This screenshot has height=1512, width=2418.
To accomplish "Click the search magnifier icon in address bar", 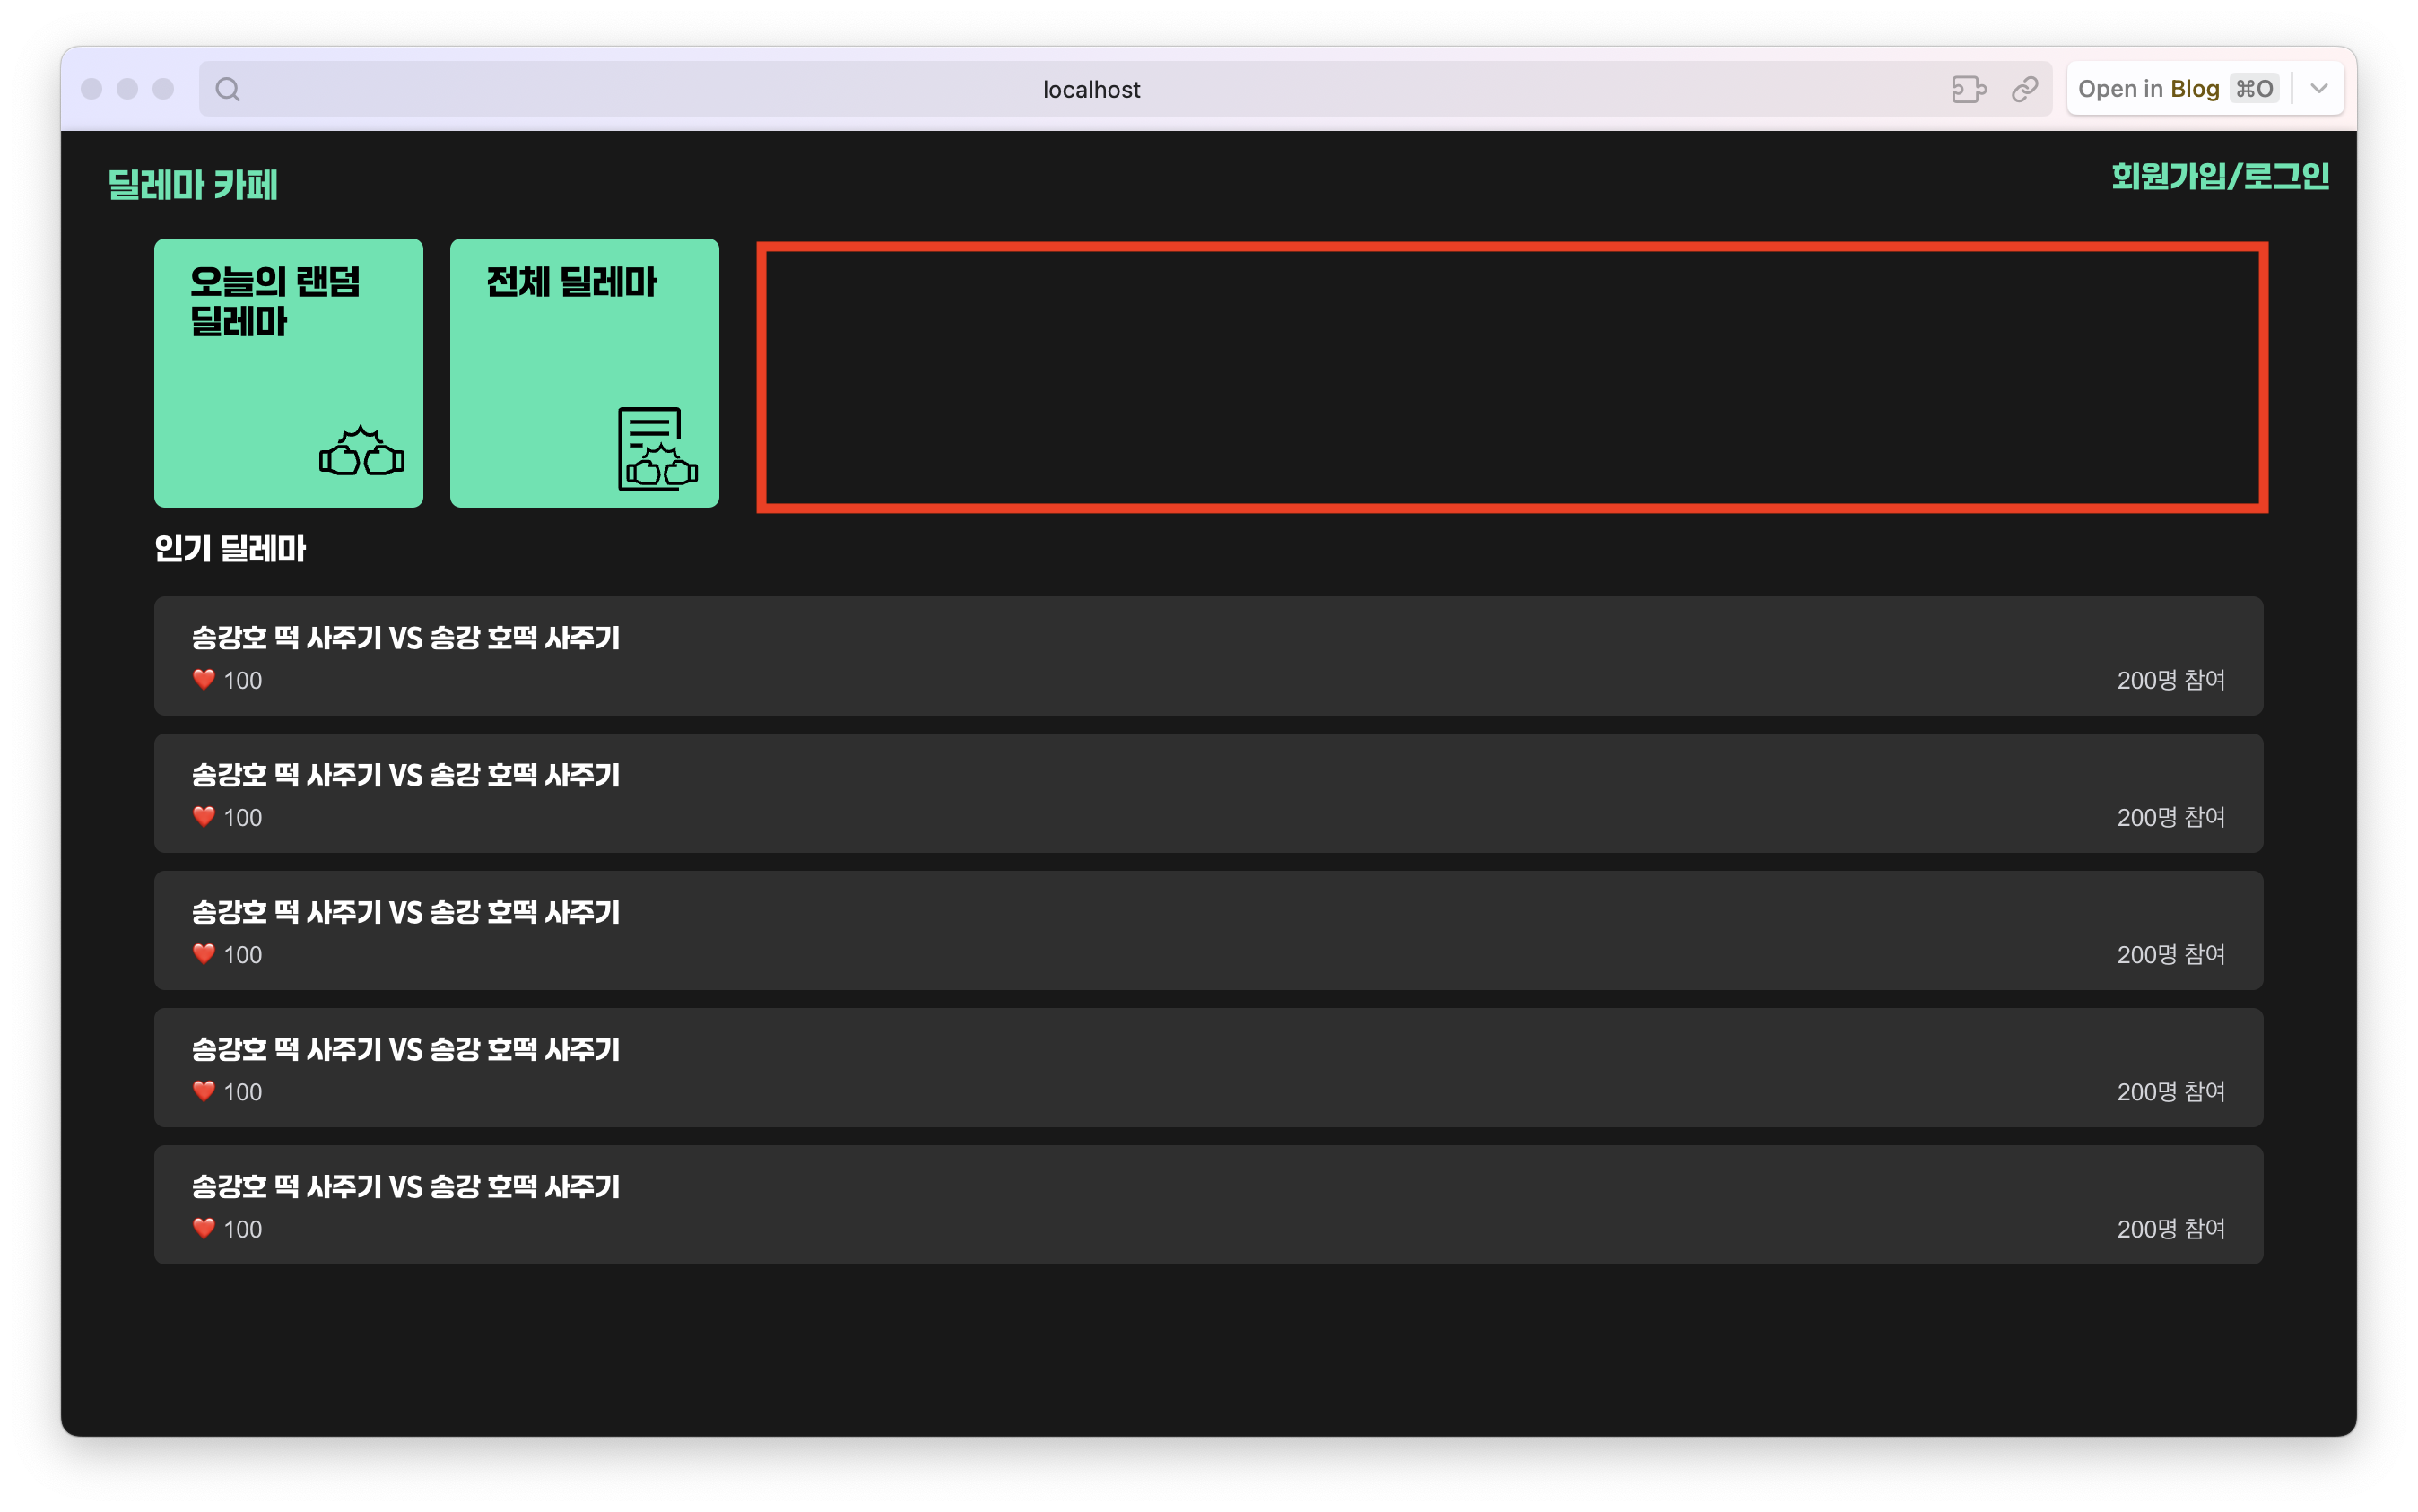I will [x=228, y=89].
